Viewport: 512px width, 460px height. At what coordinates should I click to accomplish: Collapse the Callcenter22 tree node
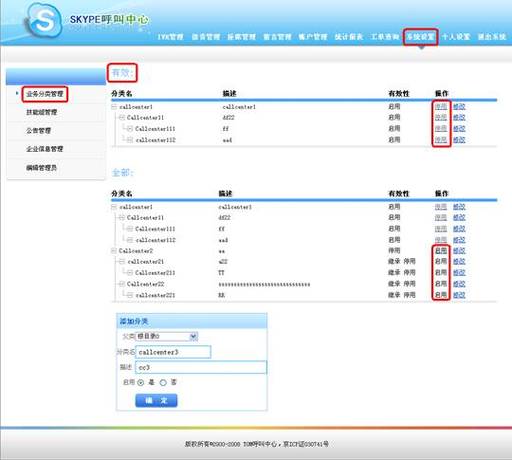[122, 284]
